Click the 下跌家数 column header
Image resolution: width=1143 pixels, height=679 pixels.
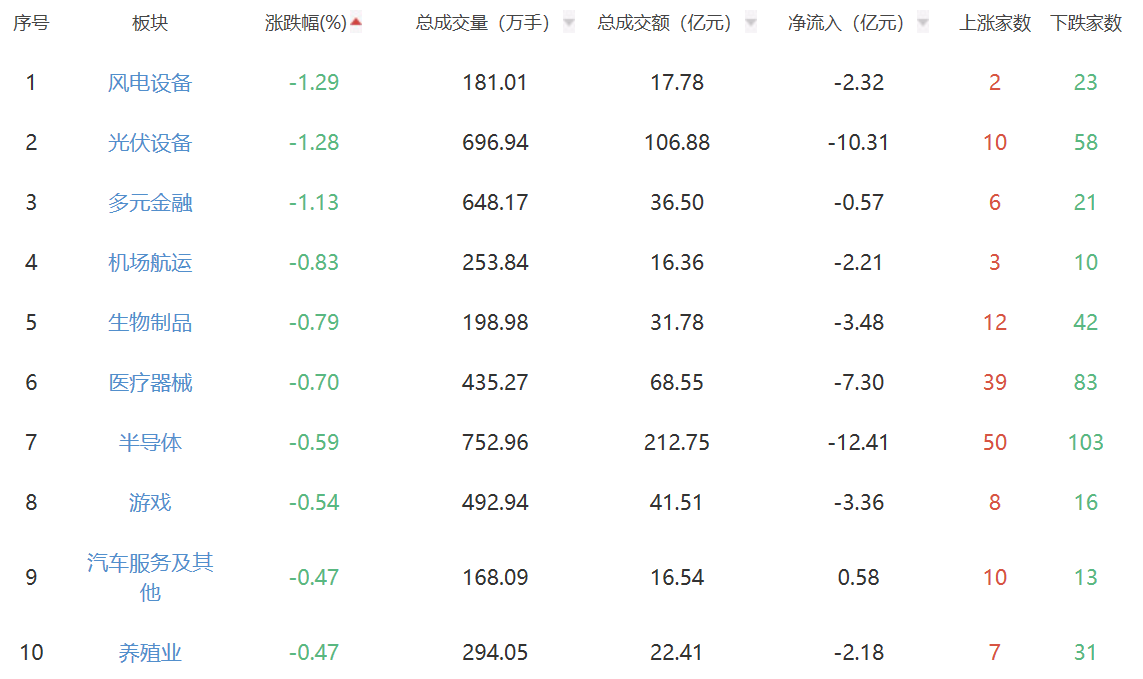click(x=1086, y=23)
